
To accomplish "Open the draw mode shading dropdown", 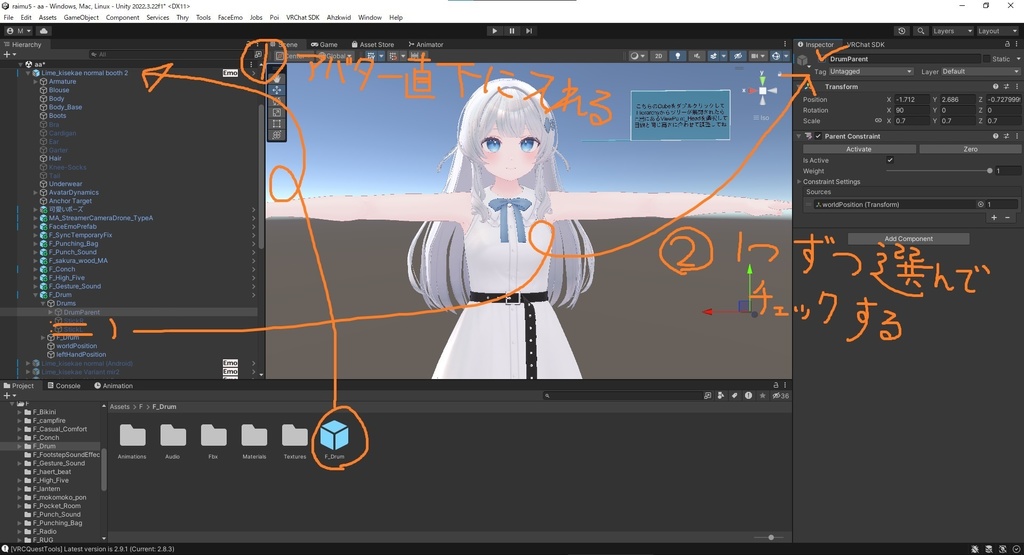I will [637, 56].
